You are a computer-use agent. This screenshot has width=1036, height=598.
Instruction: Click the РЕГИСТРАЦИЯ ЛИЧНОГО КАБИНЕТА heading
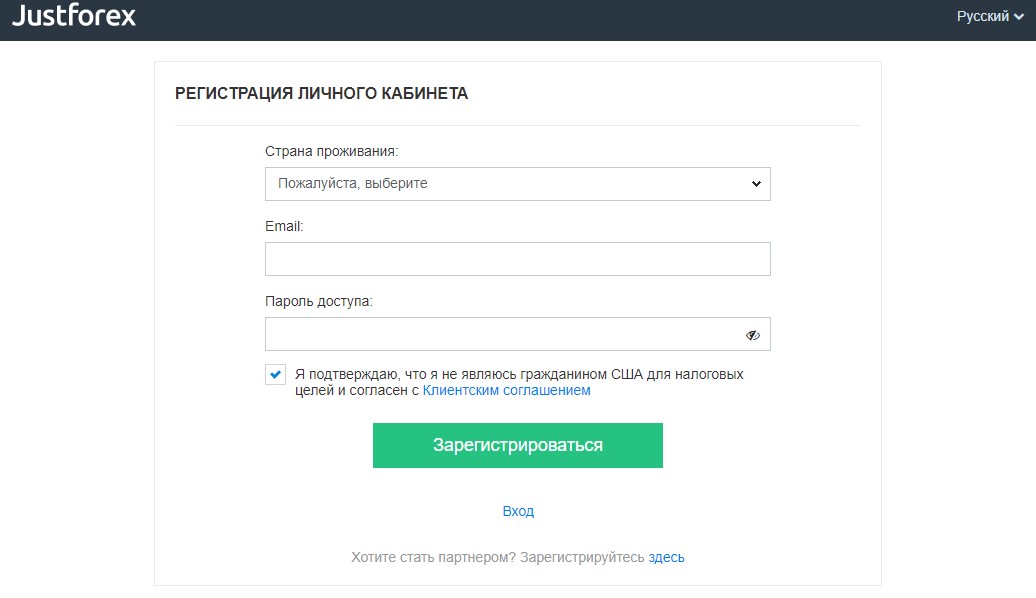point(320,93)
